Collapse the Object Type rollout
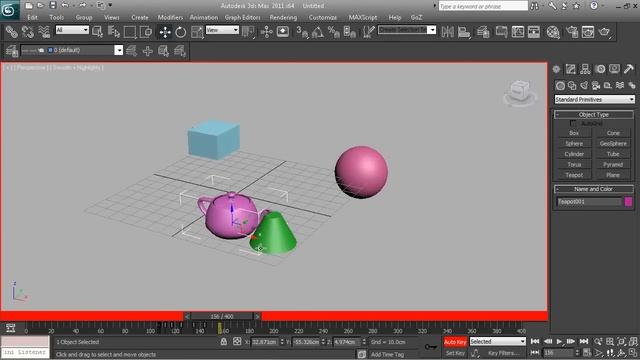640x360 pixels. click(594, 114)
